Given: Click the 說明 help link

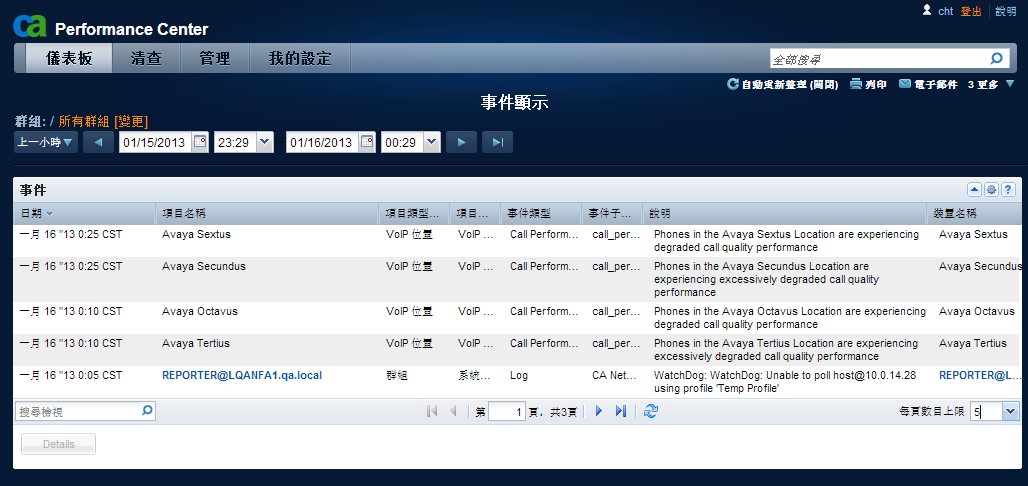Looking at the screenshot, I should (x=1006, y=11).
